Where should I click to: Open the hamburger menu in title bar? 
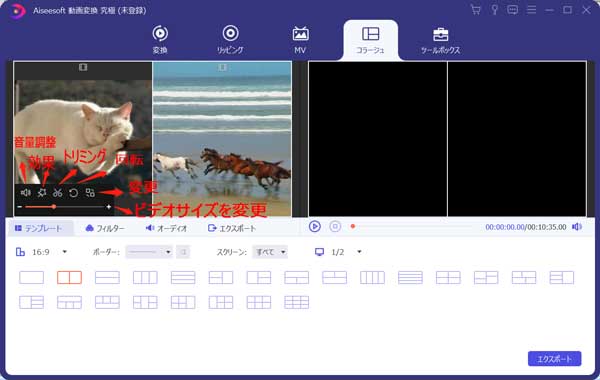click(531, 10)
